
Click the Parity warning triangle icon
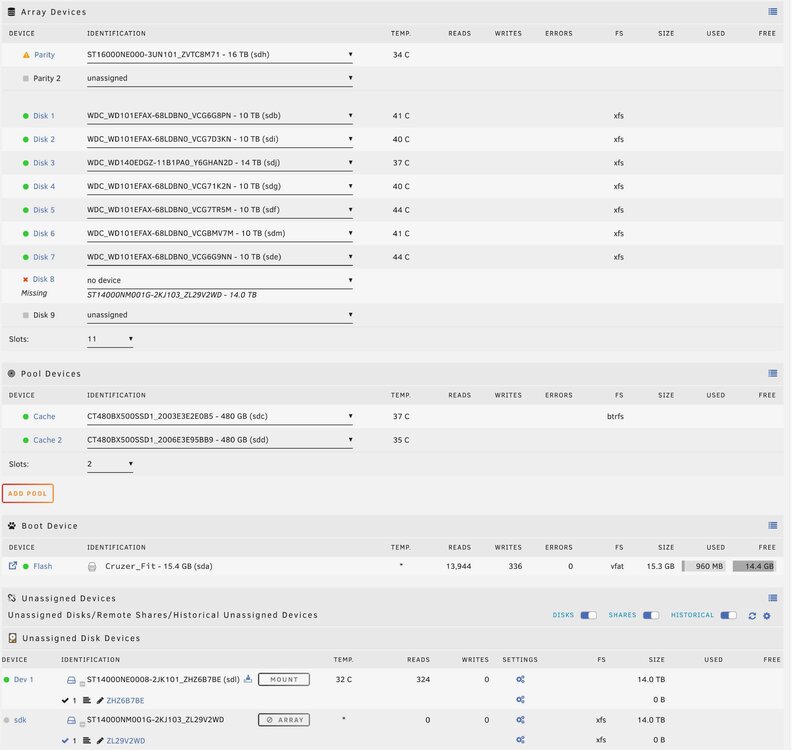(26, 55)
